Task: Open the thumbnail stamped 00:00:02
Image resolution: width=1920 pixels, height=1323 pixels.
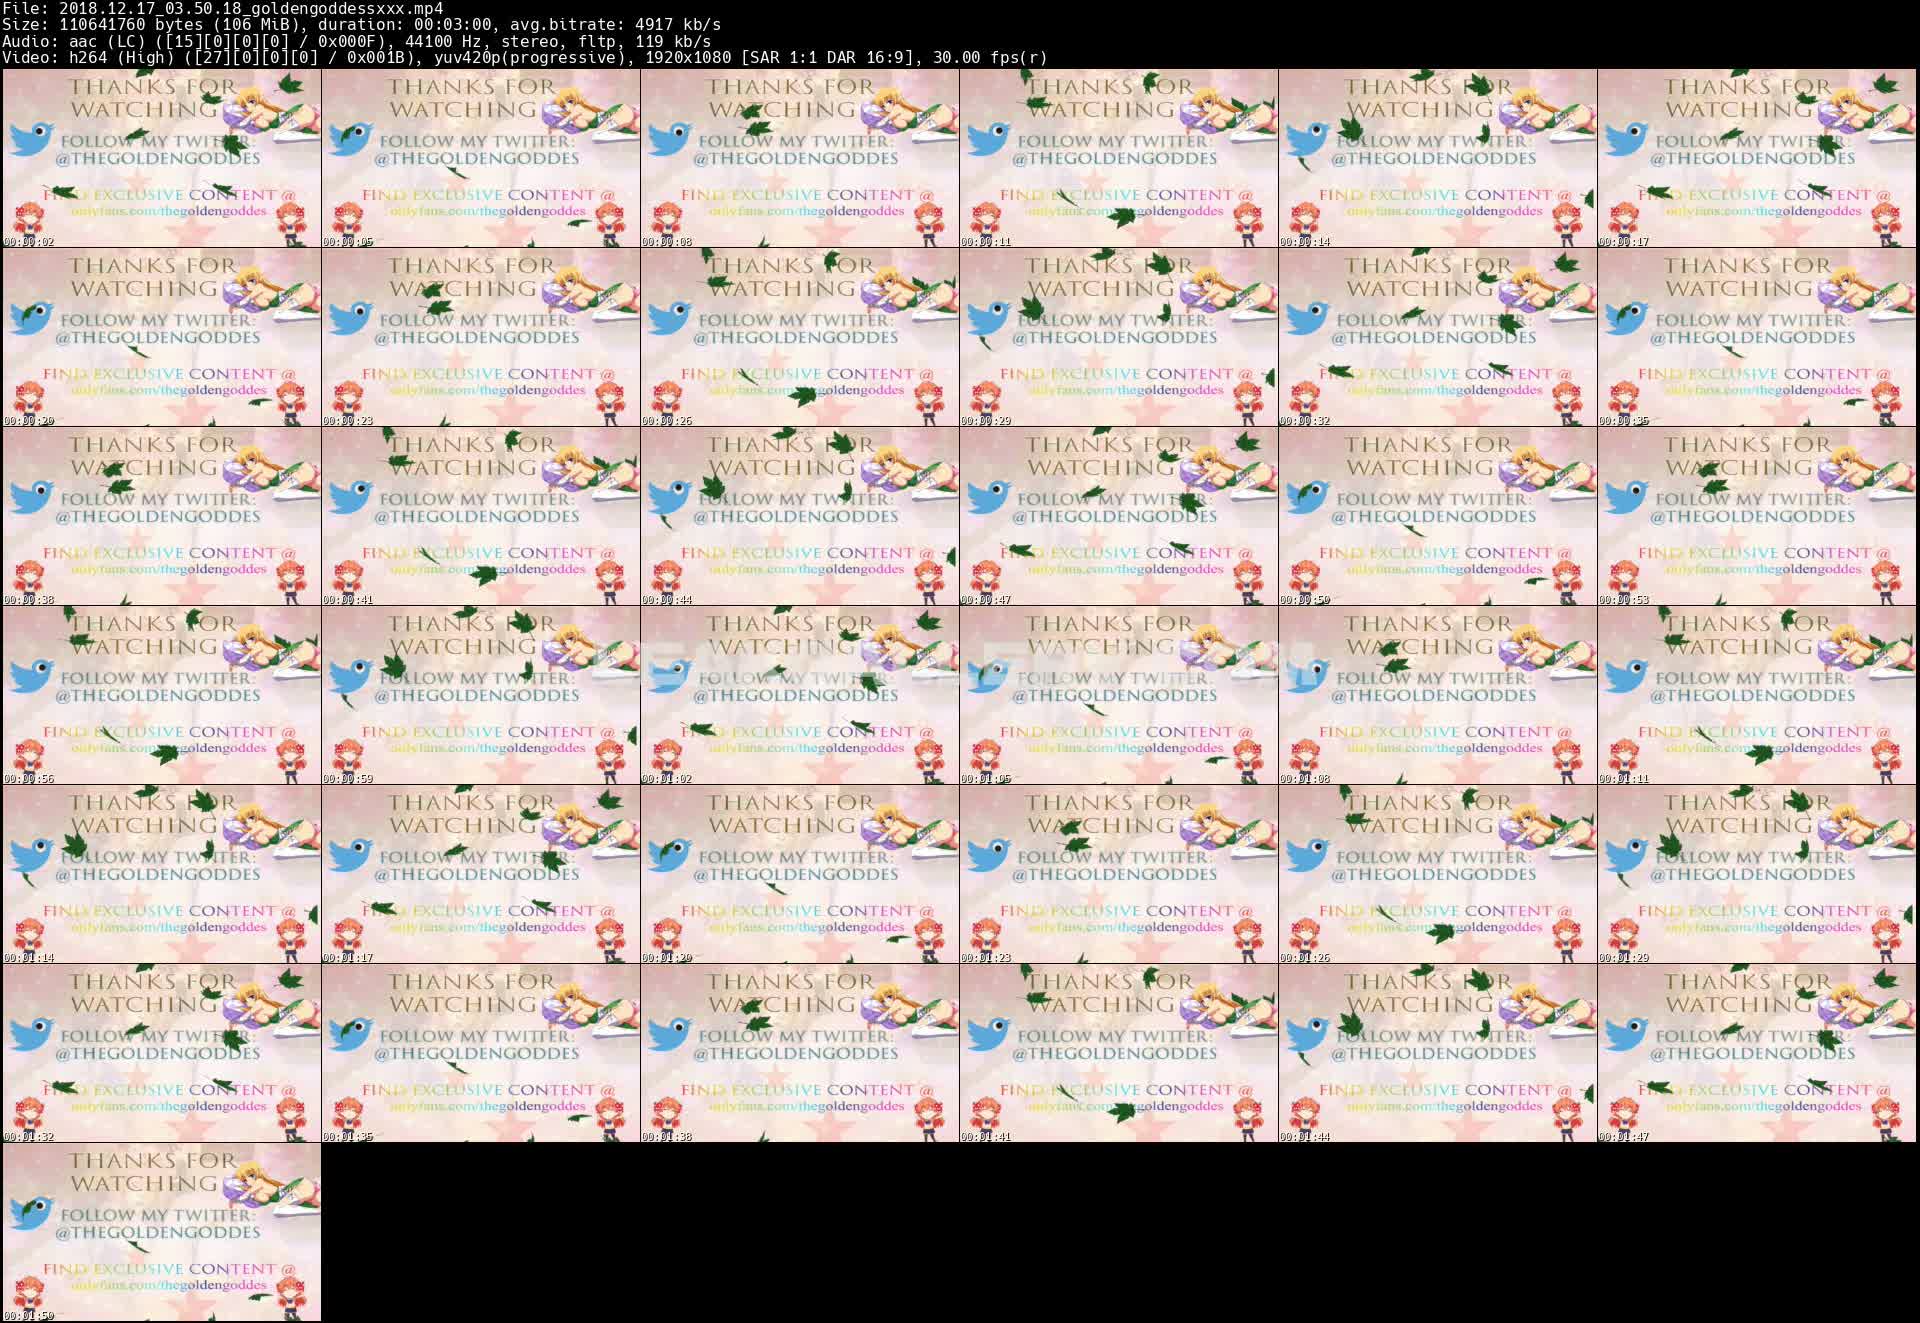Action: (x=162, y=158)
